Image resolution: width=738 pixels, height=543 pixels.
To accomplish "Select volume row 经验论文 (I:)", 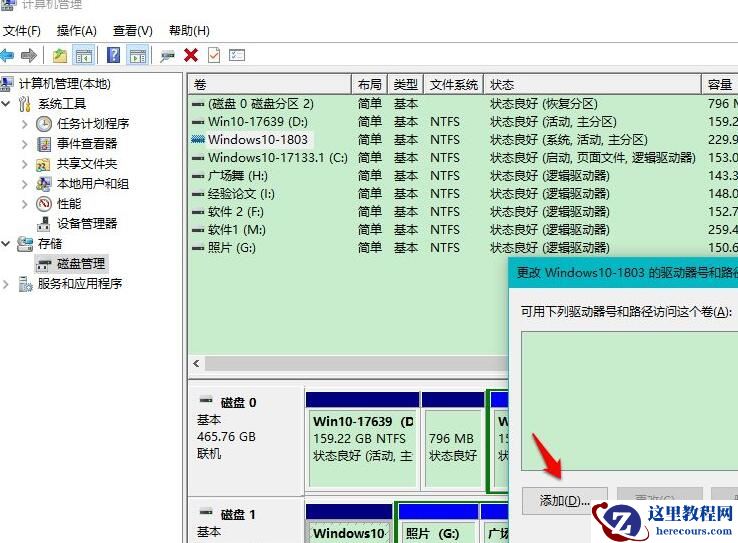I will [x=464, y=193].
